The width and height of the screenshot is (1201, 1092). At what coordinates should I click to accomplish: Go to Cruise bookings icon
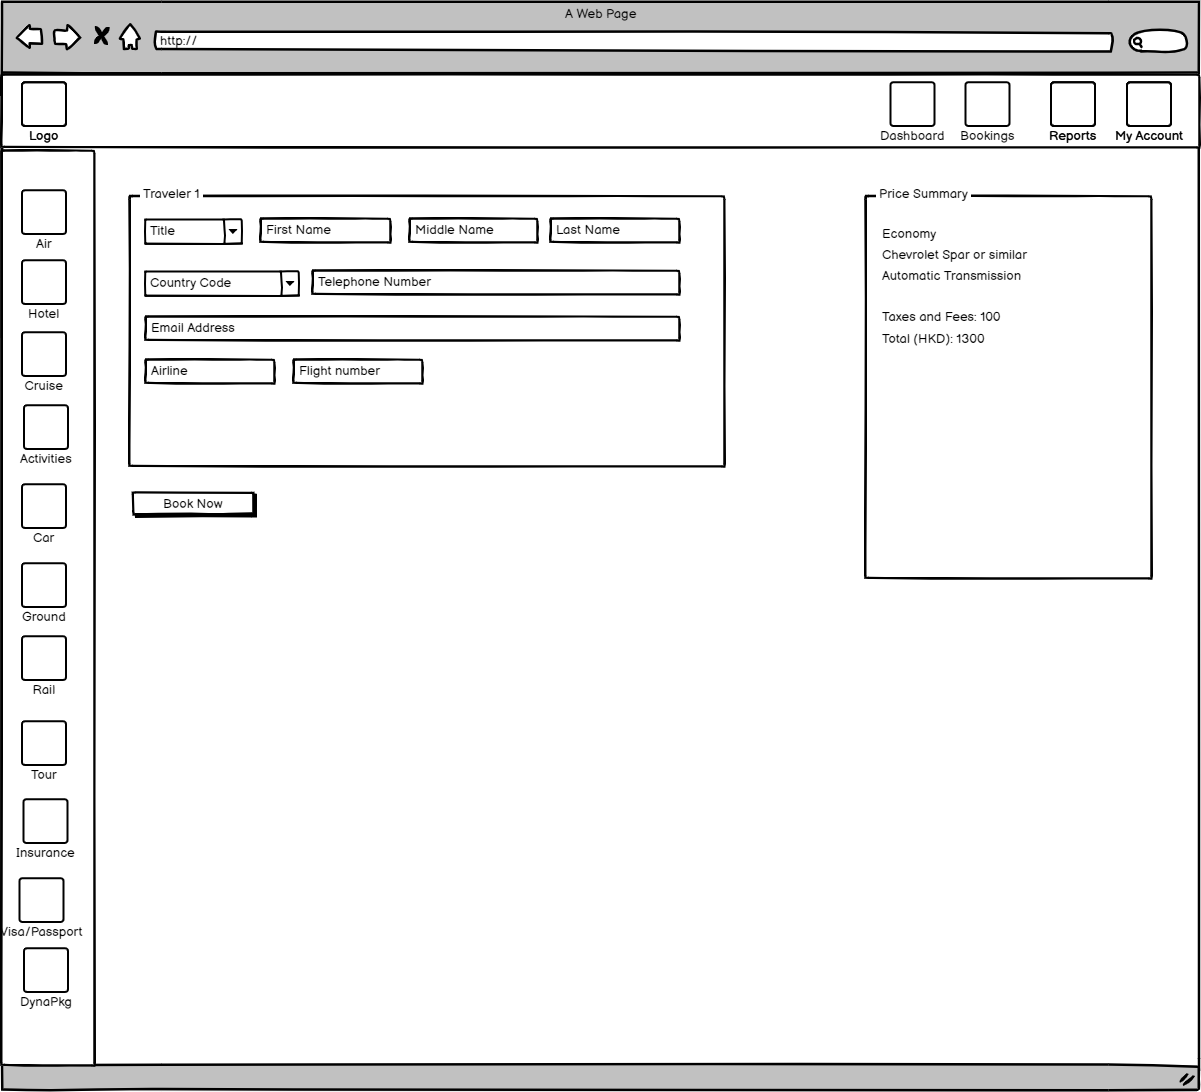point(44,354)
